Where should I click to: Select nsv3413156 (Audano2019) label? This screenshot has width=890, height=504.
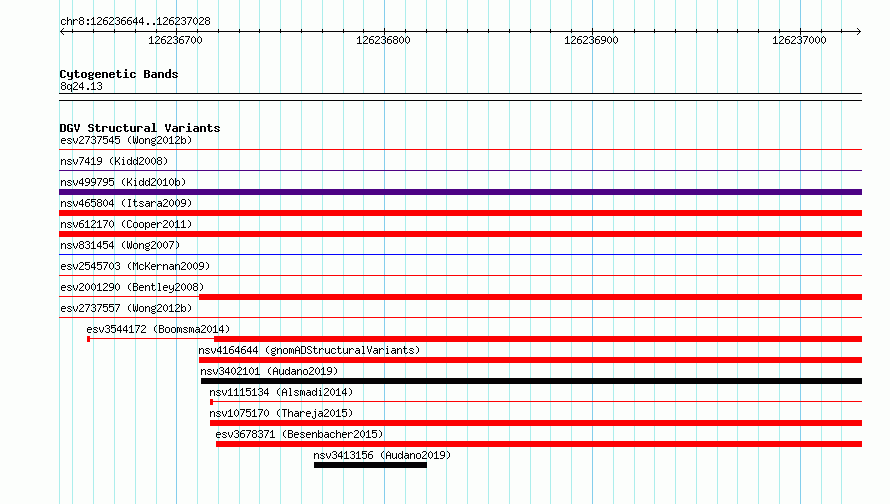point(382,455)
